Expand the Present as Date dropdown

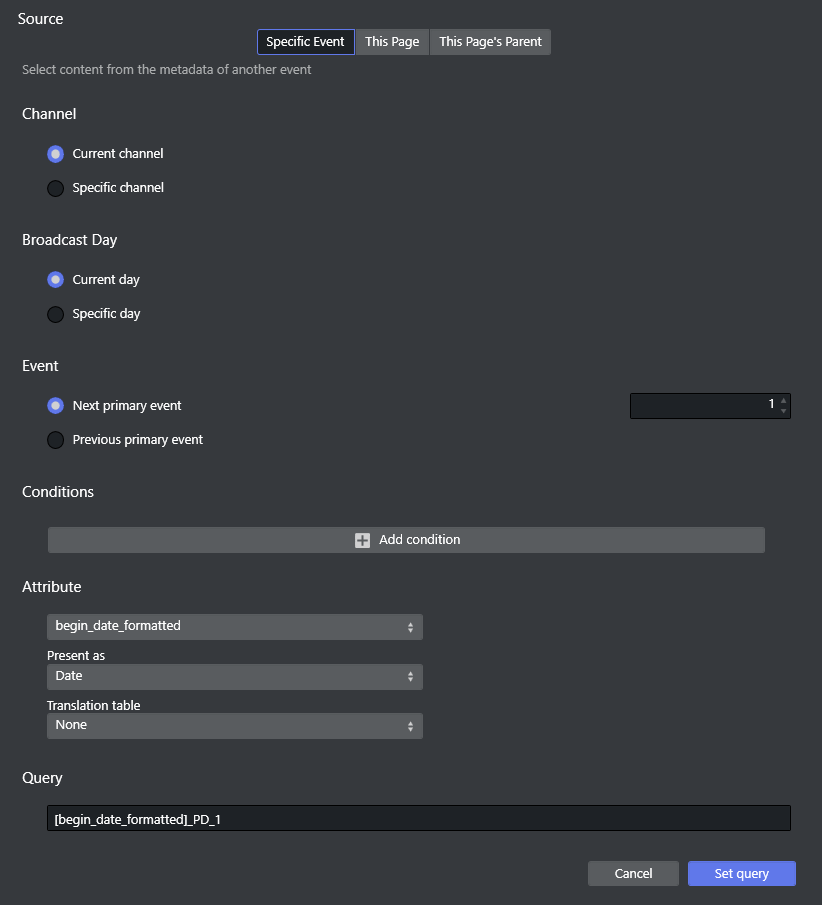234,677
